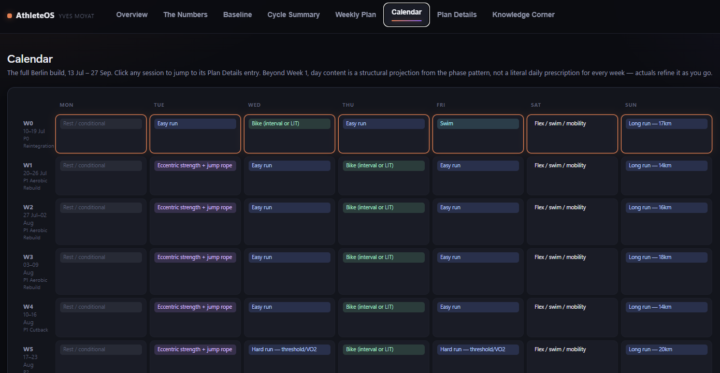The width and height of the screenshot is (720, 373).
Task: Open the Weekly Plan tab
Action: pos(355,15)
